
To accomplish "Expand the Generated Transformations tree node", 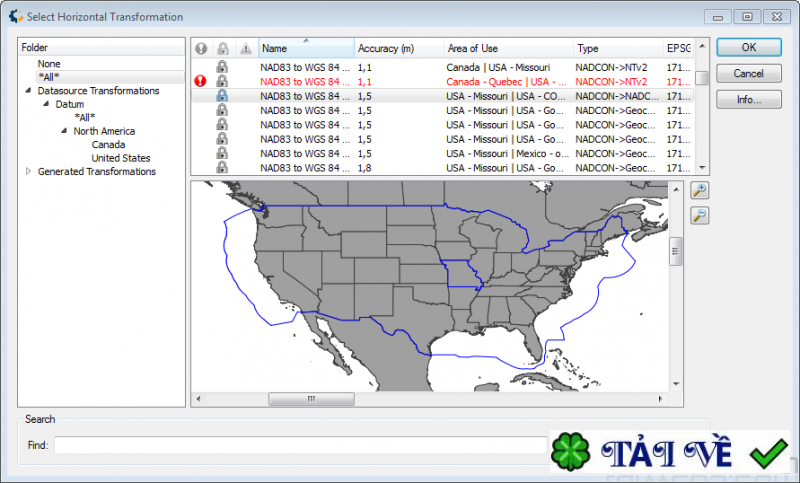I will pos(29,171).
